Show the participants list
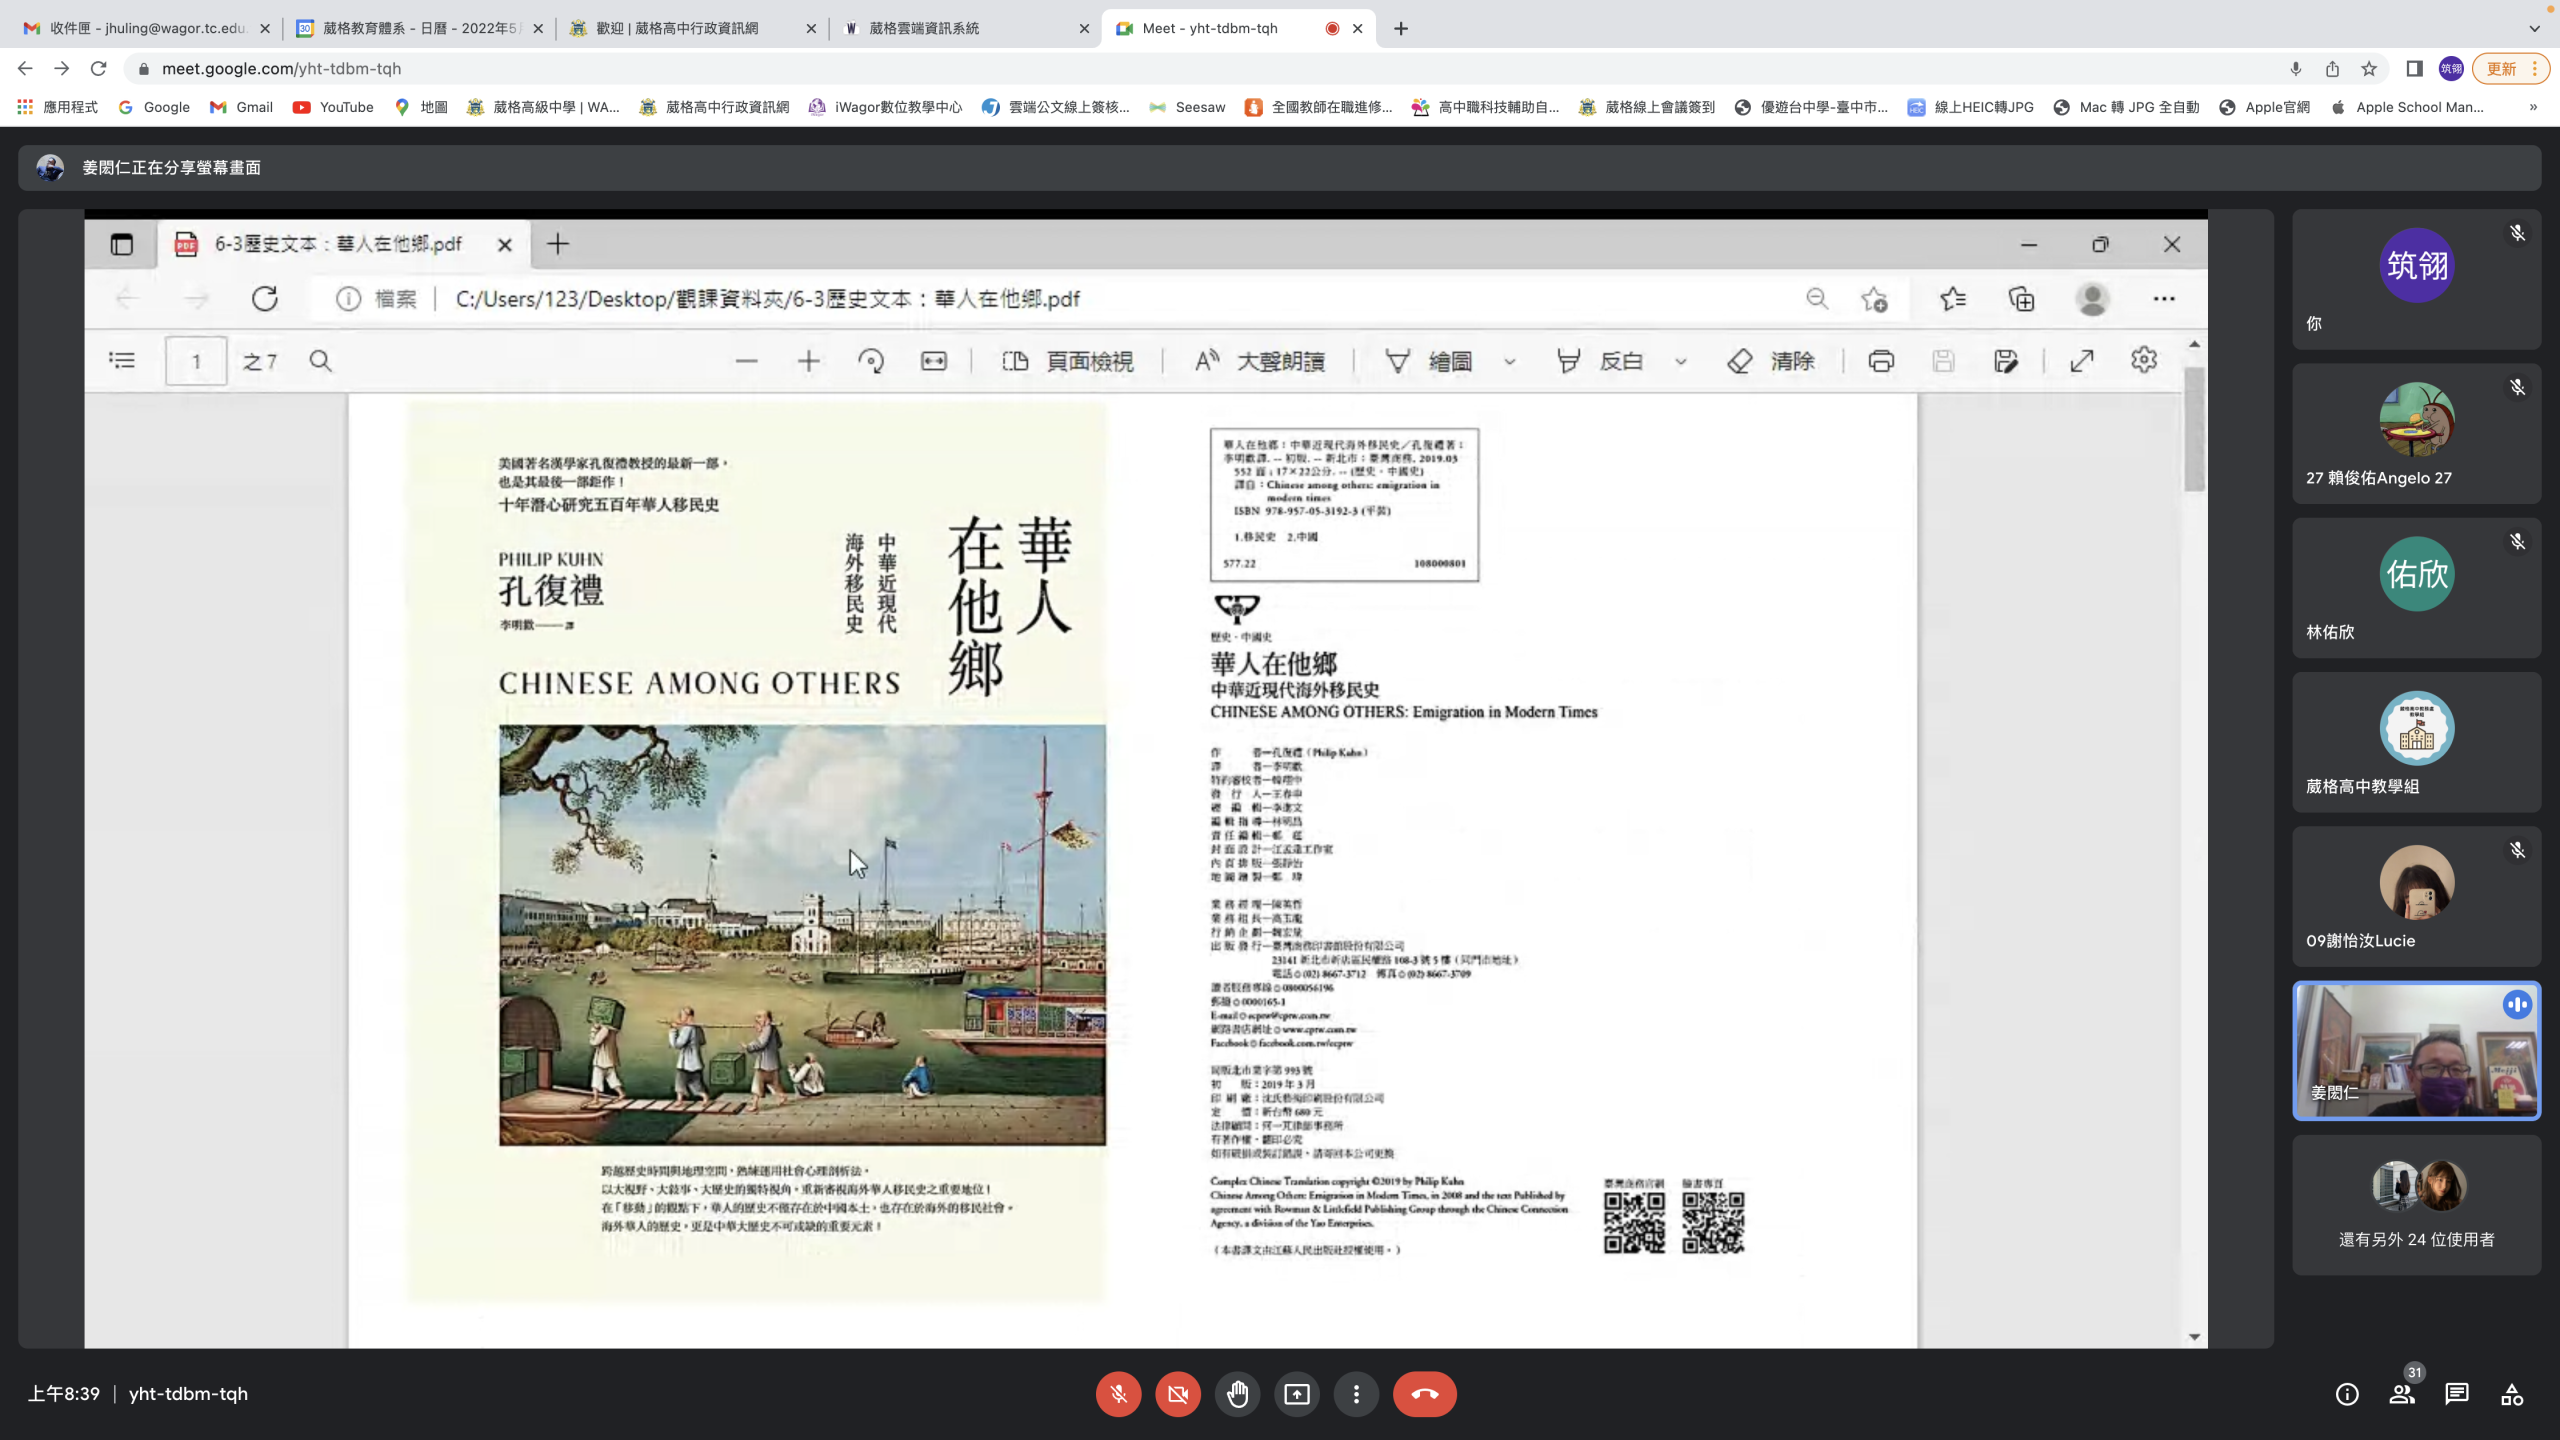The width and height of the screenshot is (2560, 1440). pyautogui.click(x=2402, y=1394)
